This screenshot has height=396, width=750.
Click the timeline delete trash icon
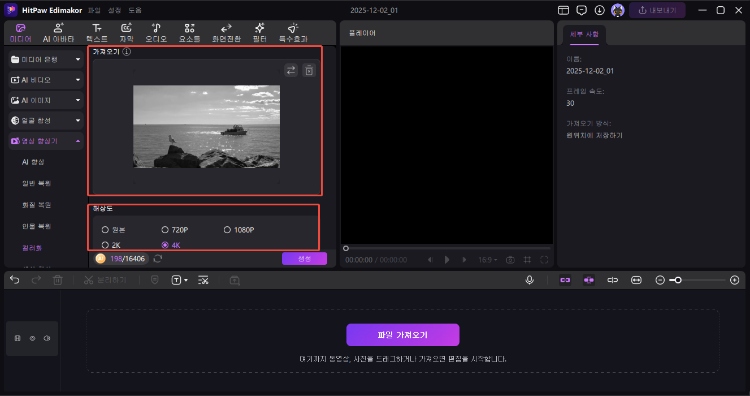tap(57, 280)
